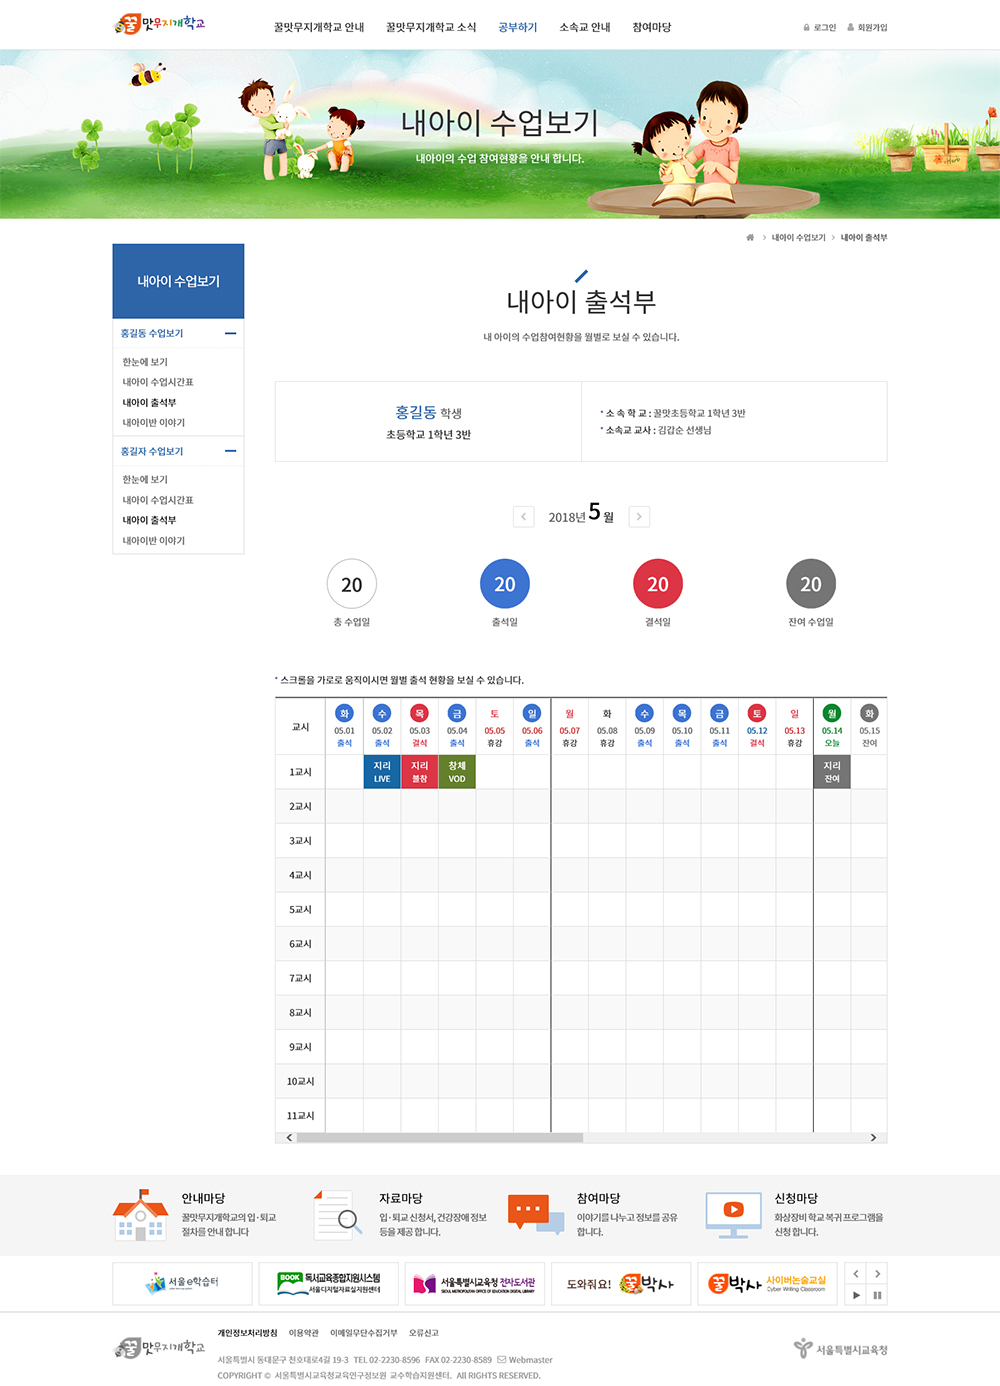
Task: Open the gray 지리 잔여 class cell
Action: coord(832,772)
